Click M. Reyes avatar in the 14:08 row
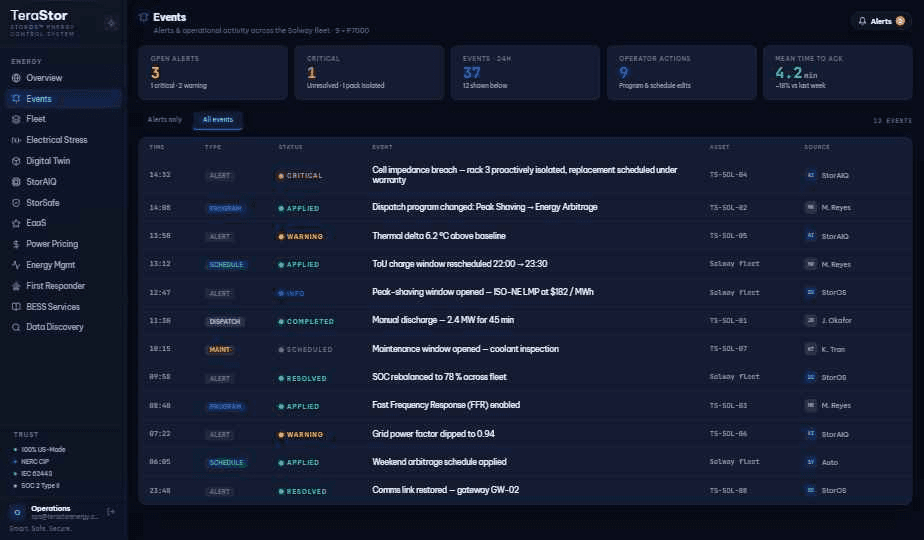This screenshot has width=924, height=540. (811, 208)
